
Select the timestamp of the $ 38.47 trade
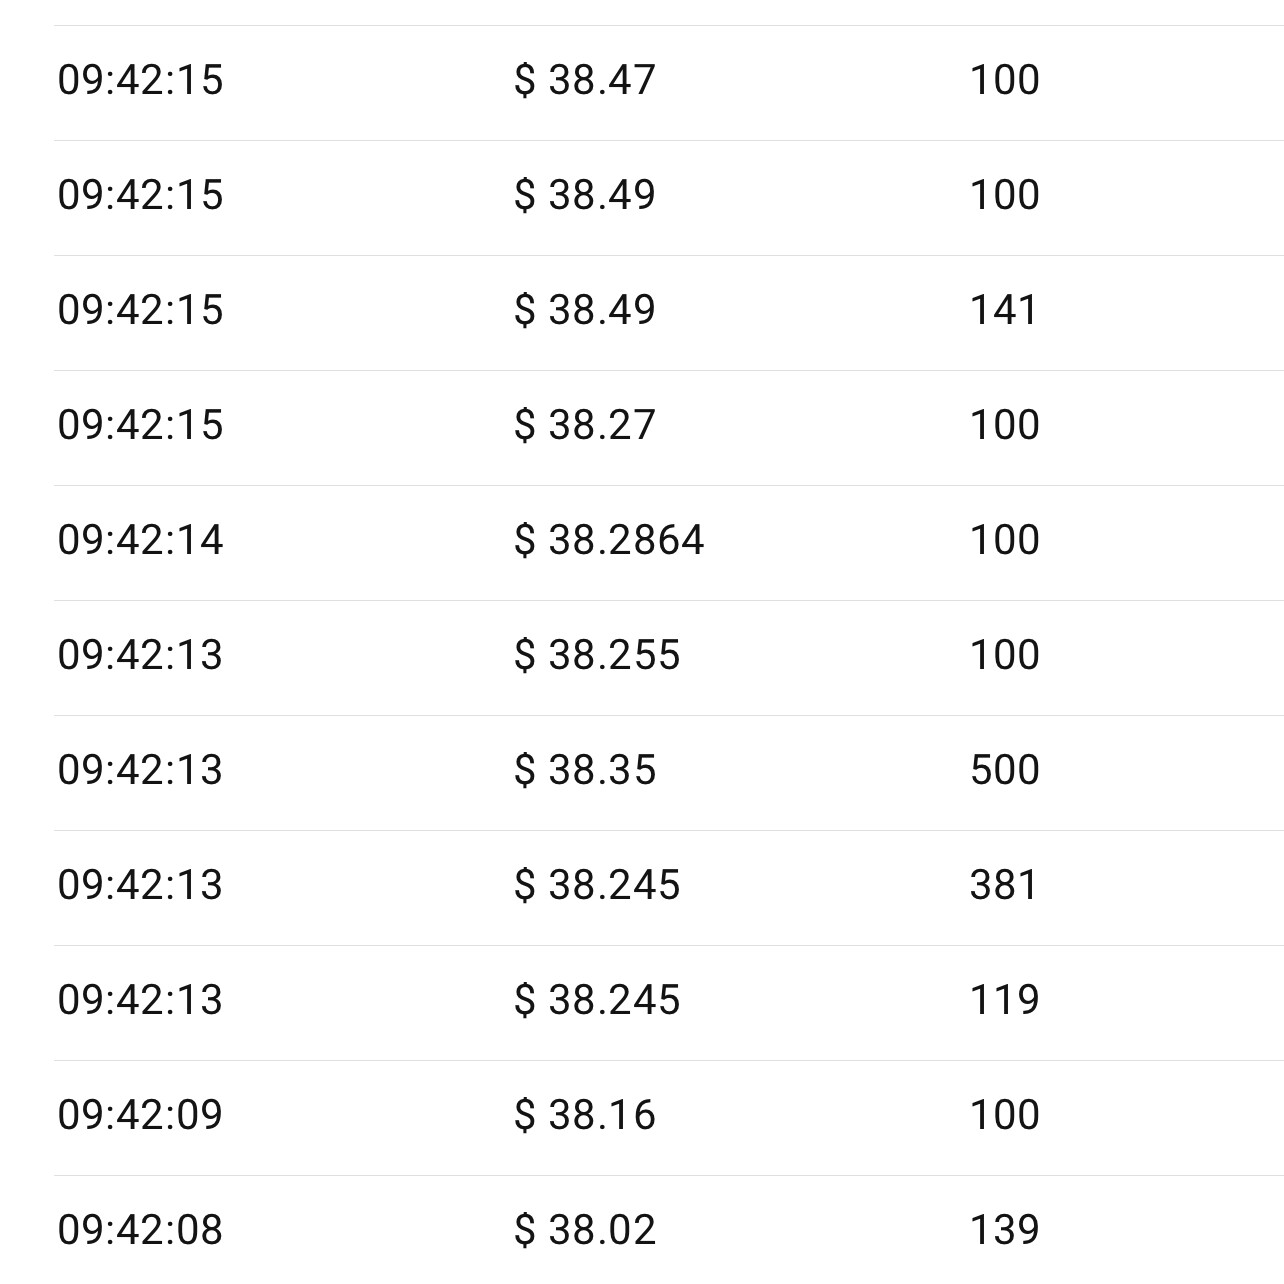point(140,80)
